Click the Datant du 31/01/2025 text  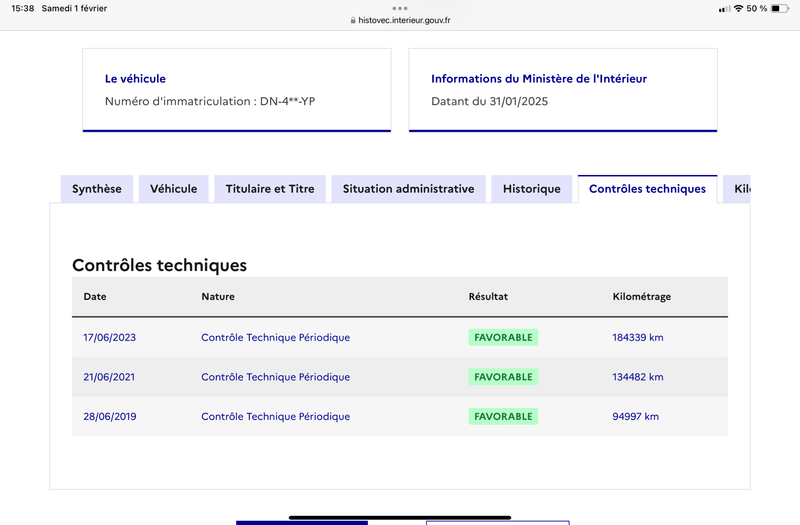(x=489, y=101)
